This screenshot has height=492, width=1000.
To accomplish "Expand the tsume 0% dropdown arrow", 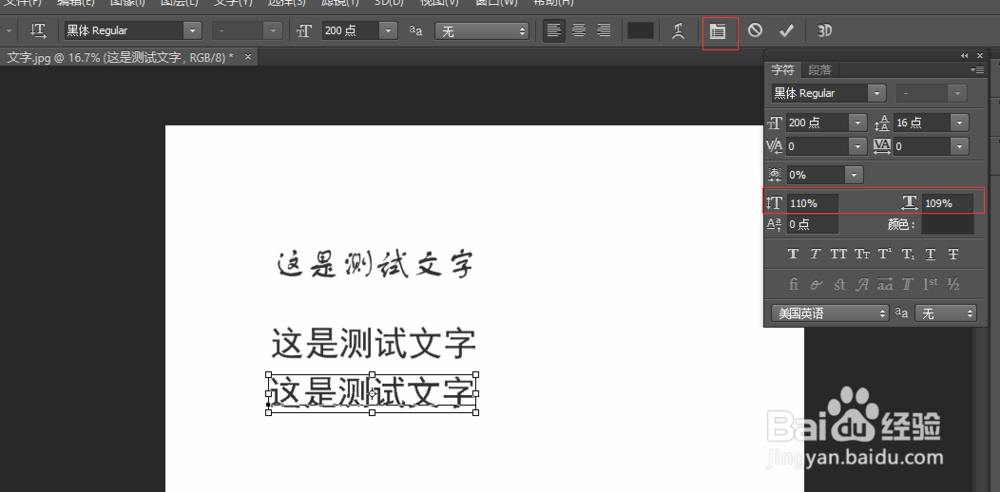I will click(854, 174).
